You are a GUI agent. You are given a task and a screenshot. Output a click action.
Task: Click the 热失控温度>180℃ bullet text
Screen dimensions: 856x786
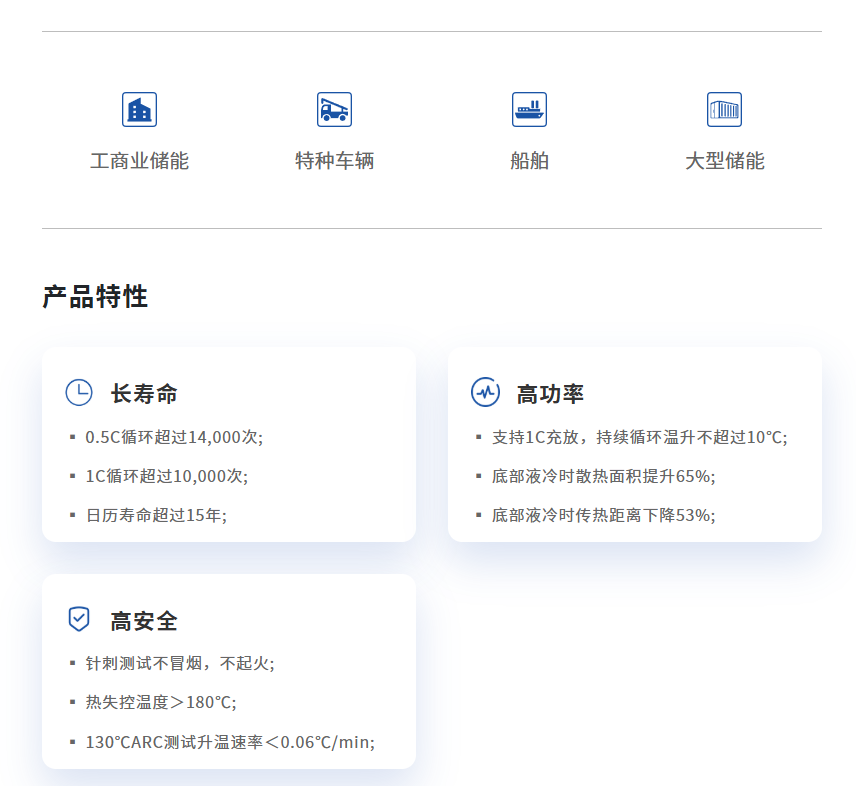[x=161, y=702]
